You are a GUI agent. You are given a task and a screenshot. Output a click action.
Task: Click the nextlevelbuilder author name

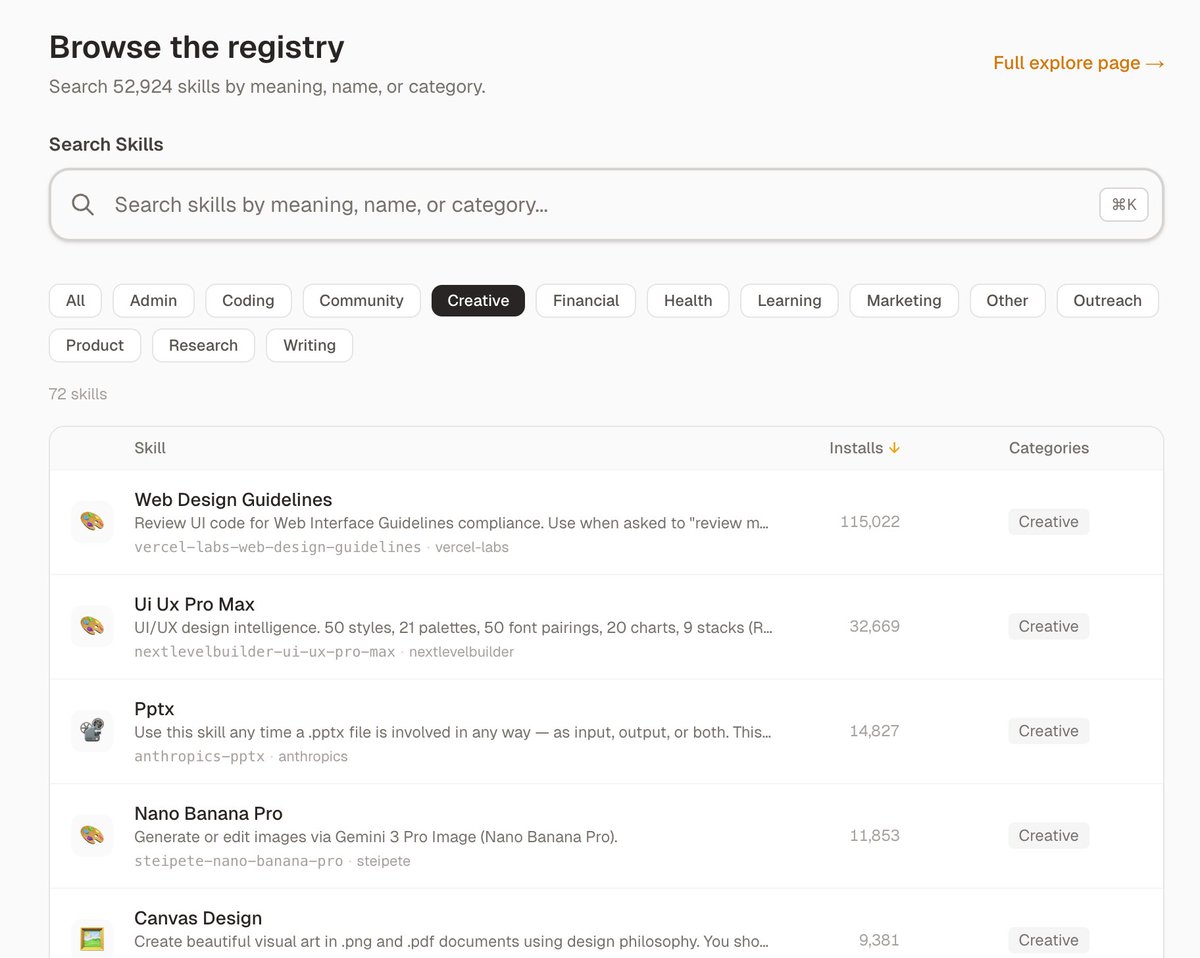tap(461, 652)
